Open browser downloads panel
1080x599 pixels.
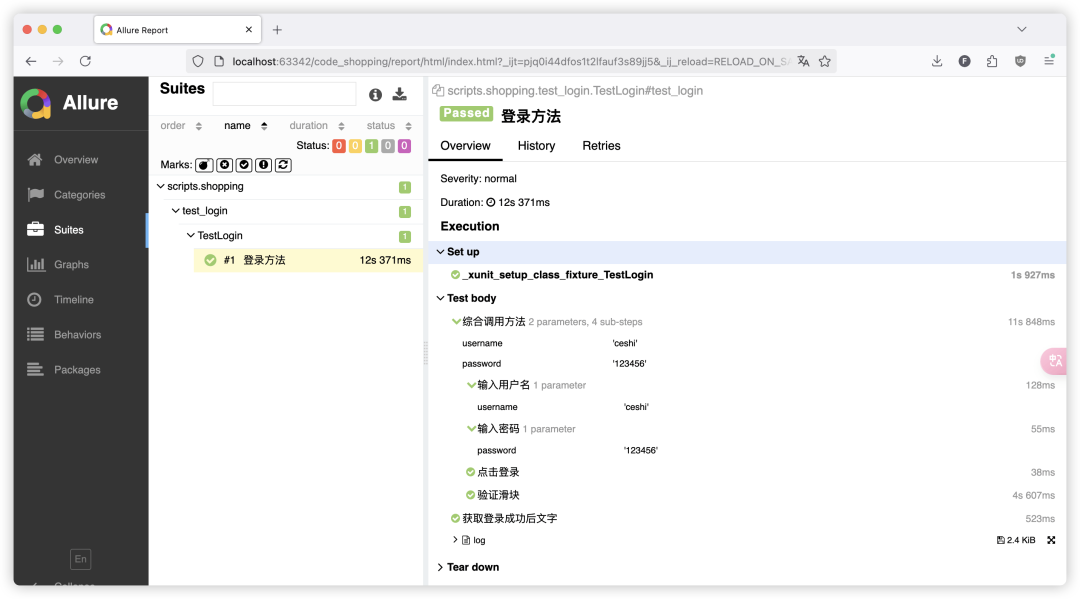[937, 61]
